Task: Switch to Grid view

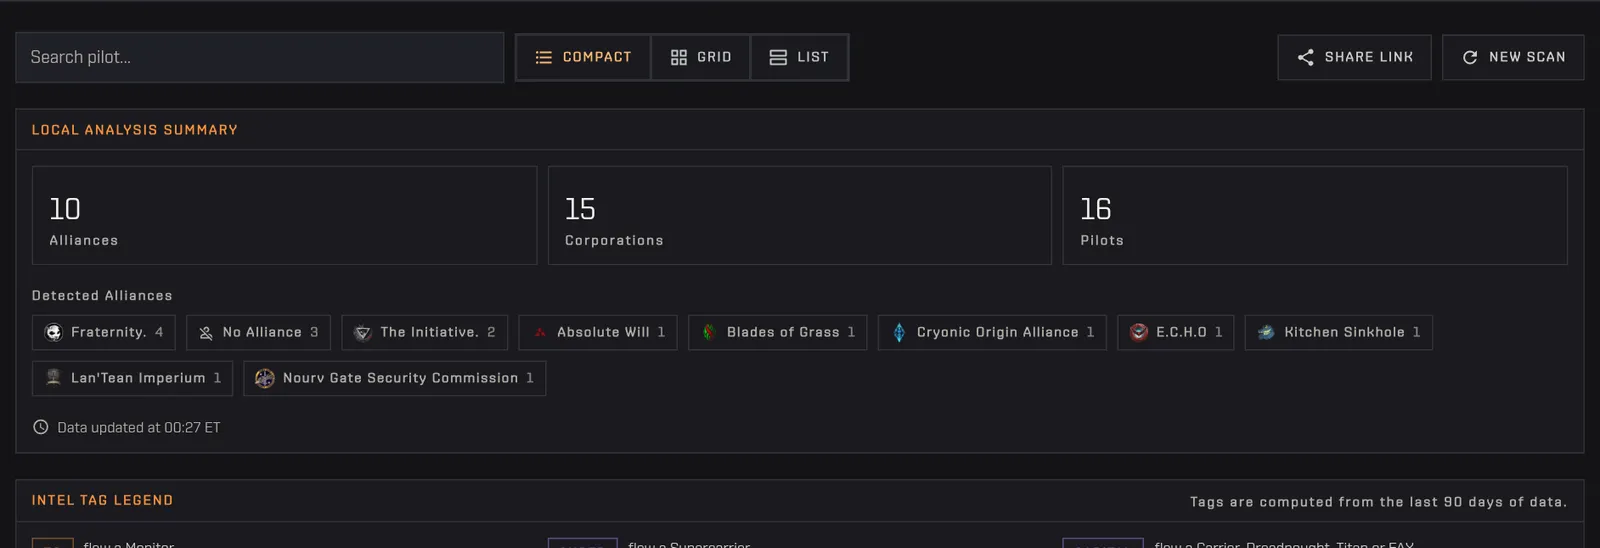Action: 701,57
